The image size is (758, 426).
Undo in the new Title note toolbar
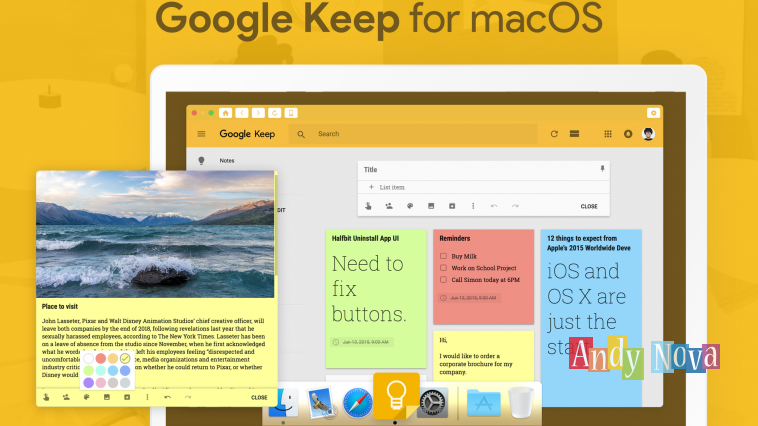point(494,206)
